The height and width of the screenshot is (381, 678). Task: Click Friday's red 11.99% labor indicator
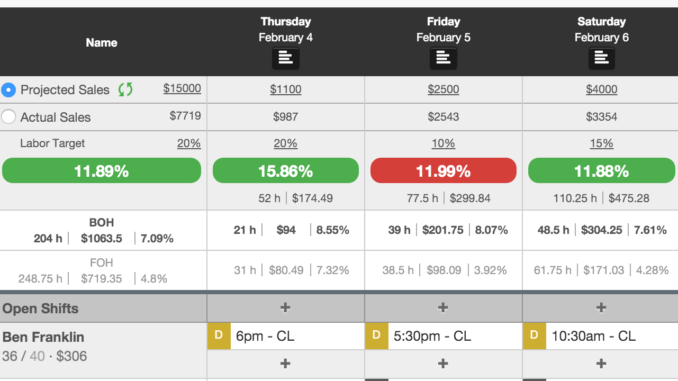[443, 170]
